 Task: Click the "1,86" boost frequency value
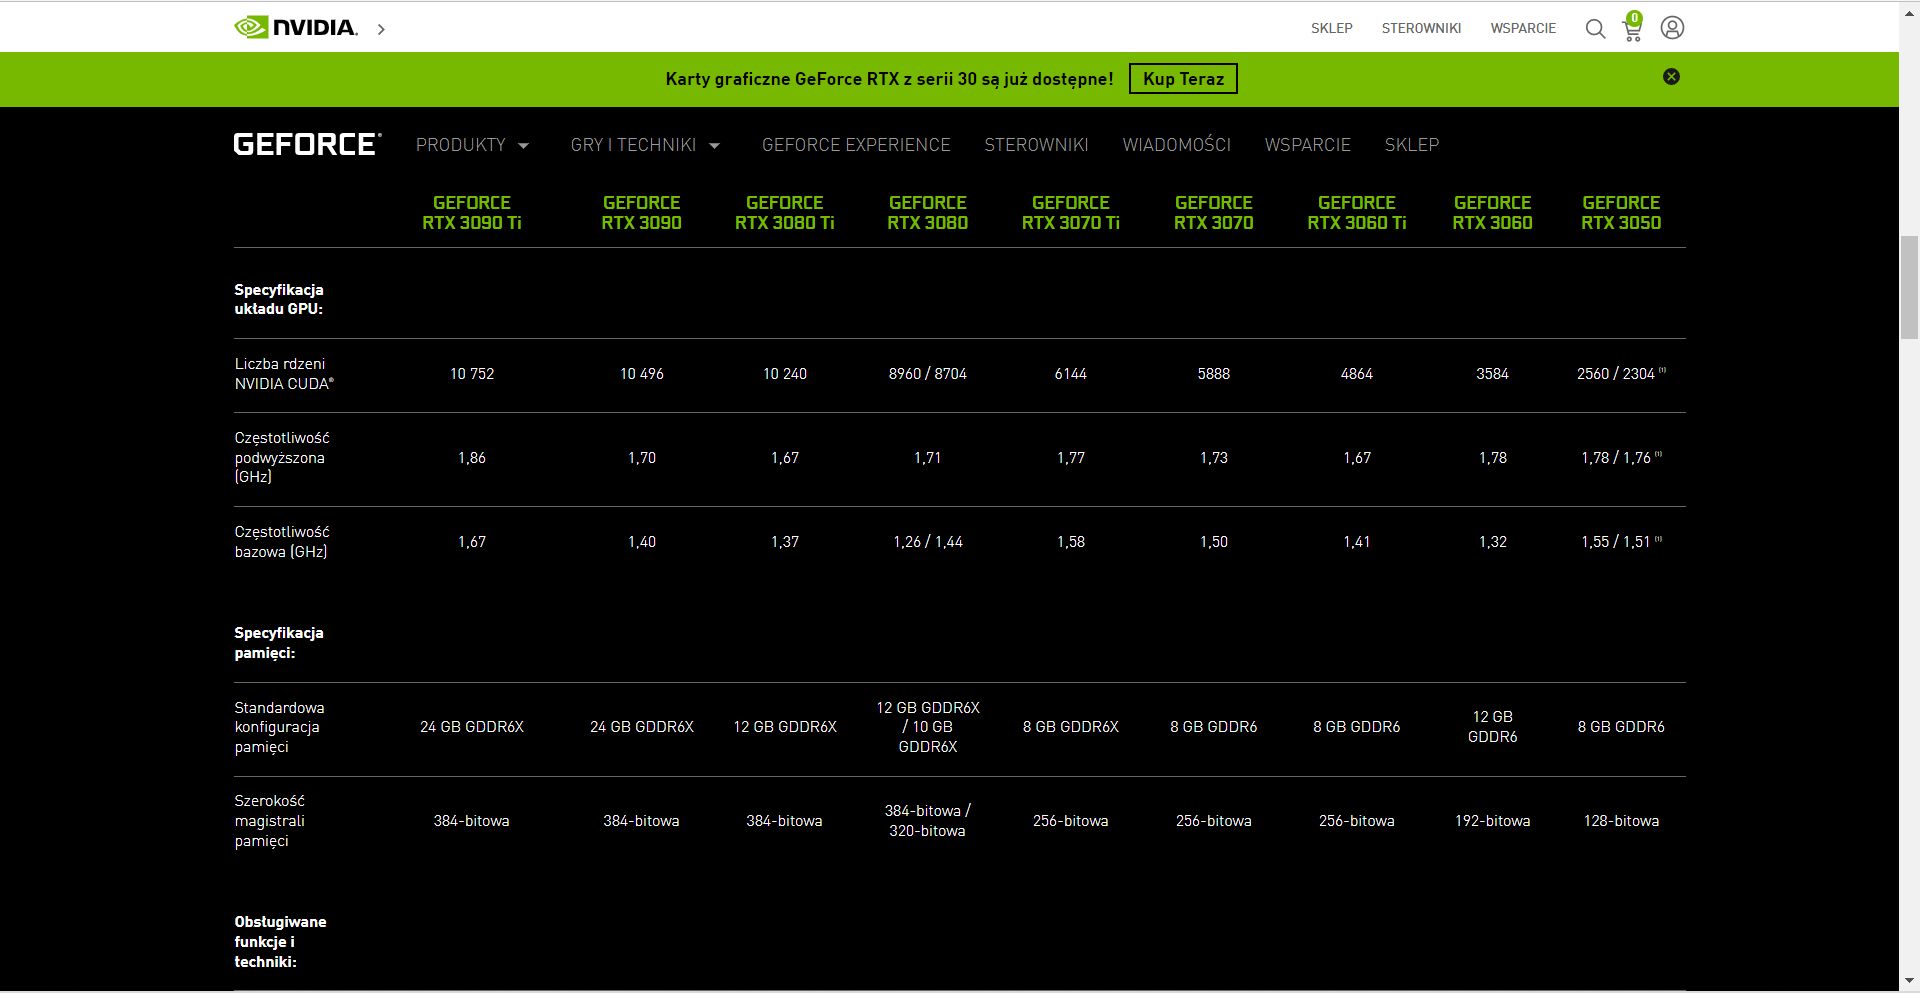point(472,458)
